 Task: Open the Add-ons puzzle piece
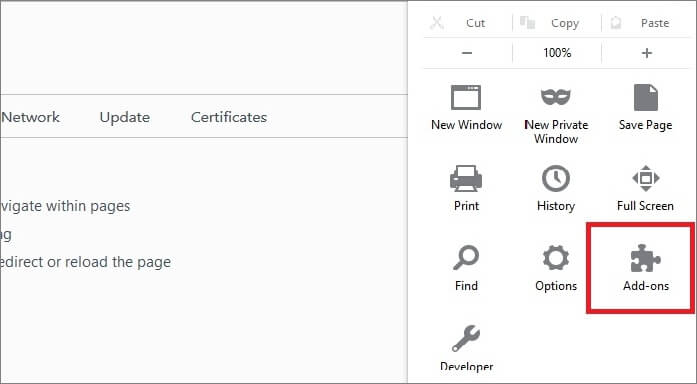tap(645, 268)
